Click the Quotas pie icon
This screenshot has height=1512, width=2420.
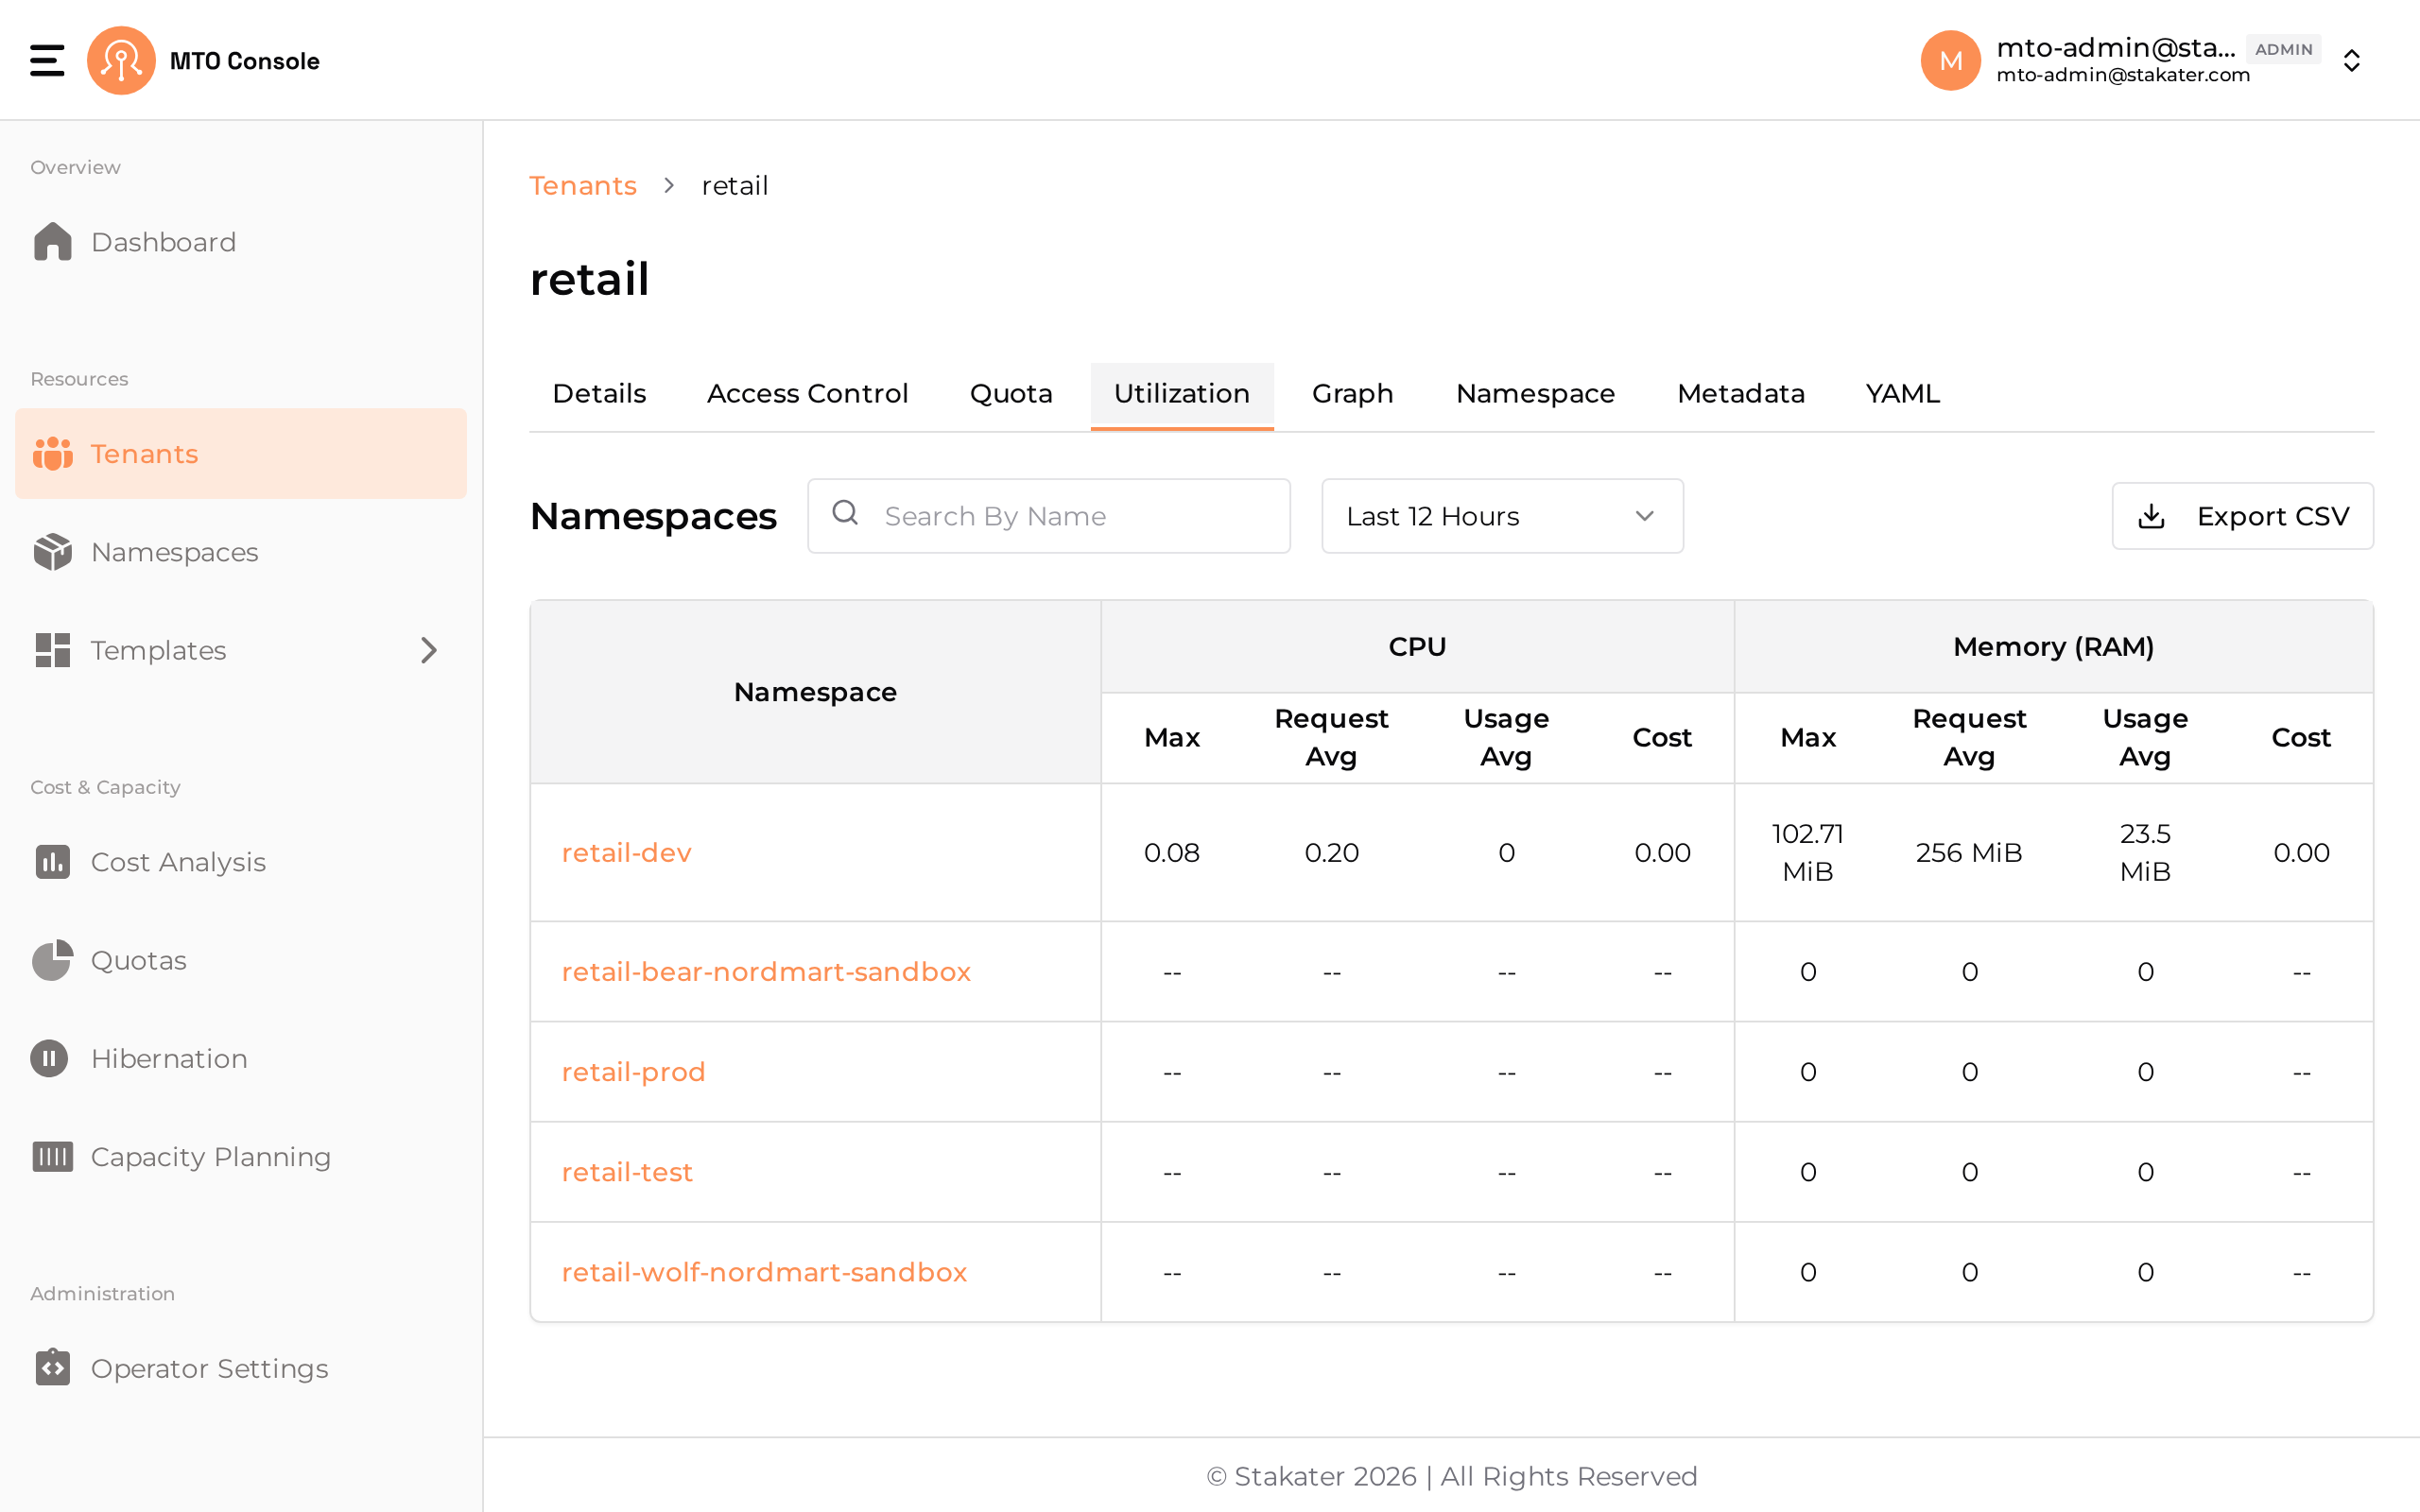click(x=52, y=960)
